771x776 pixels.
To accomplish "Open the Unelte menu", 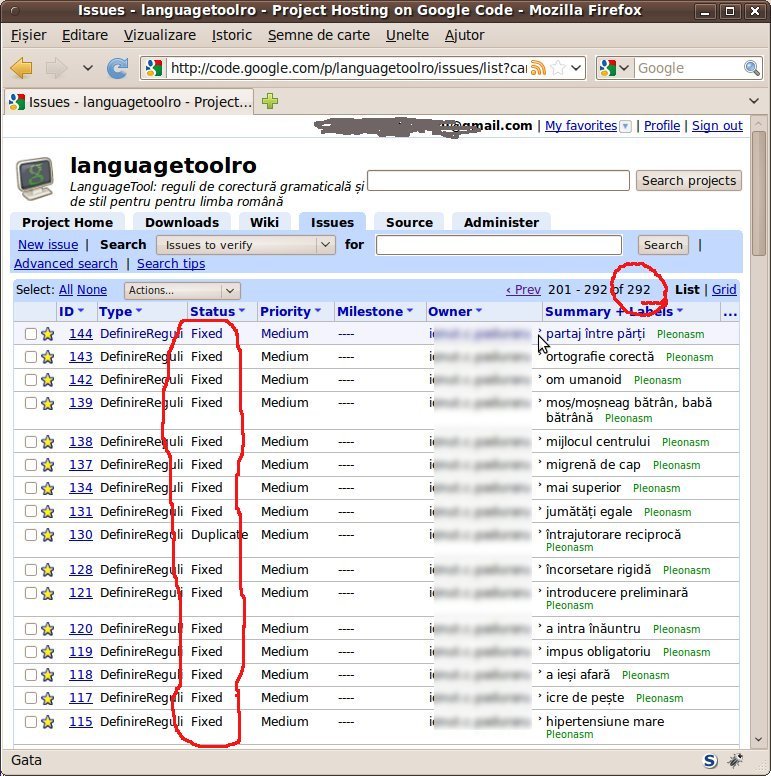I will pyautogui.click(x=407, y=35).
